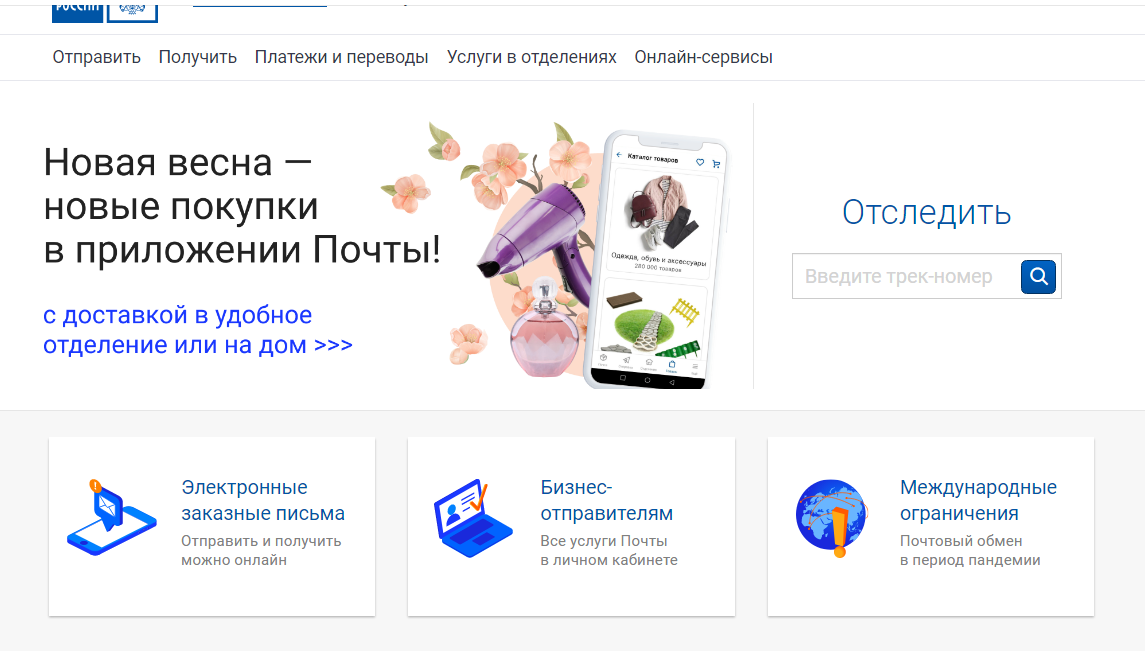Open the Отправить menu
The width and height of the screenshot is (1145, 651).
click(96, 57)
